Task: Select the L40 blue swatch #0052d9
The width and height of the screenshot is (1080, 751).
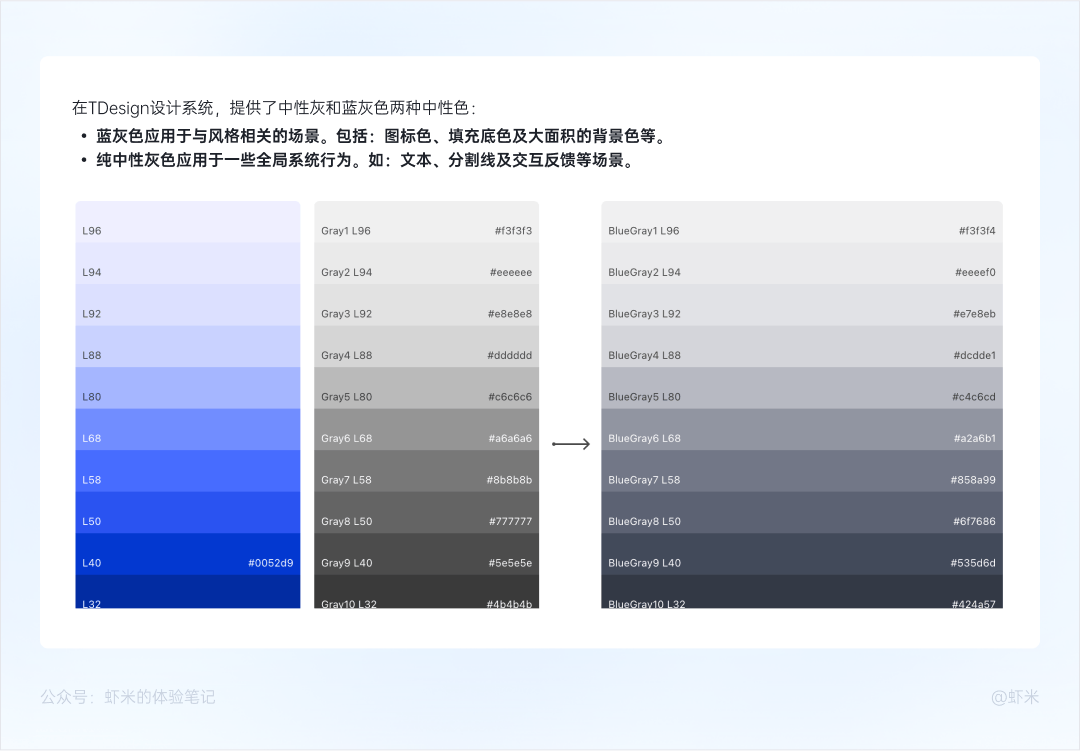Action: coord(187,554)
